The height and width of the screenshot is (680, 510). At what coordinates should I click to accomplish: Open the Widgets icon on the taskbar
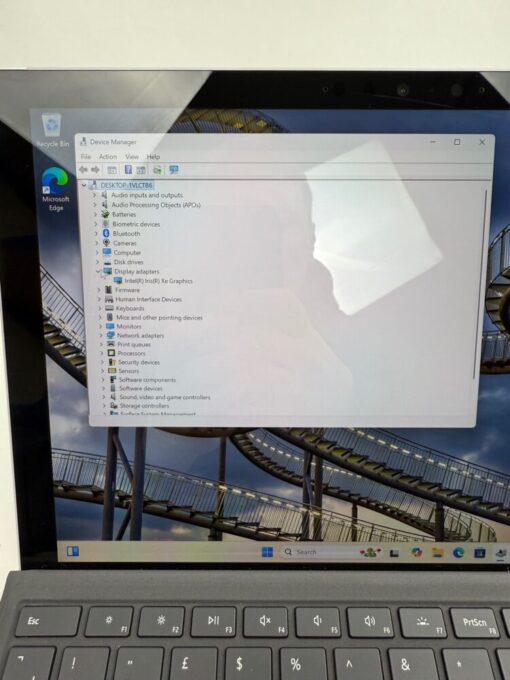click(x=72, y=551)
